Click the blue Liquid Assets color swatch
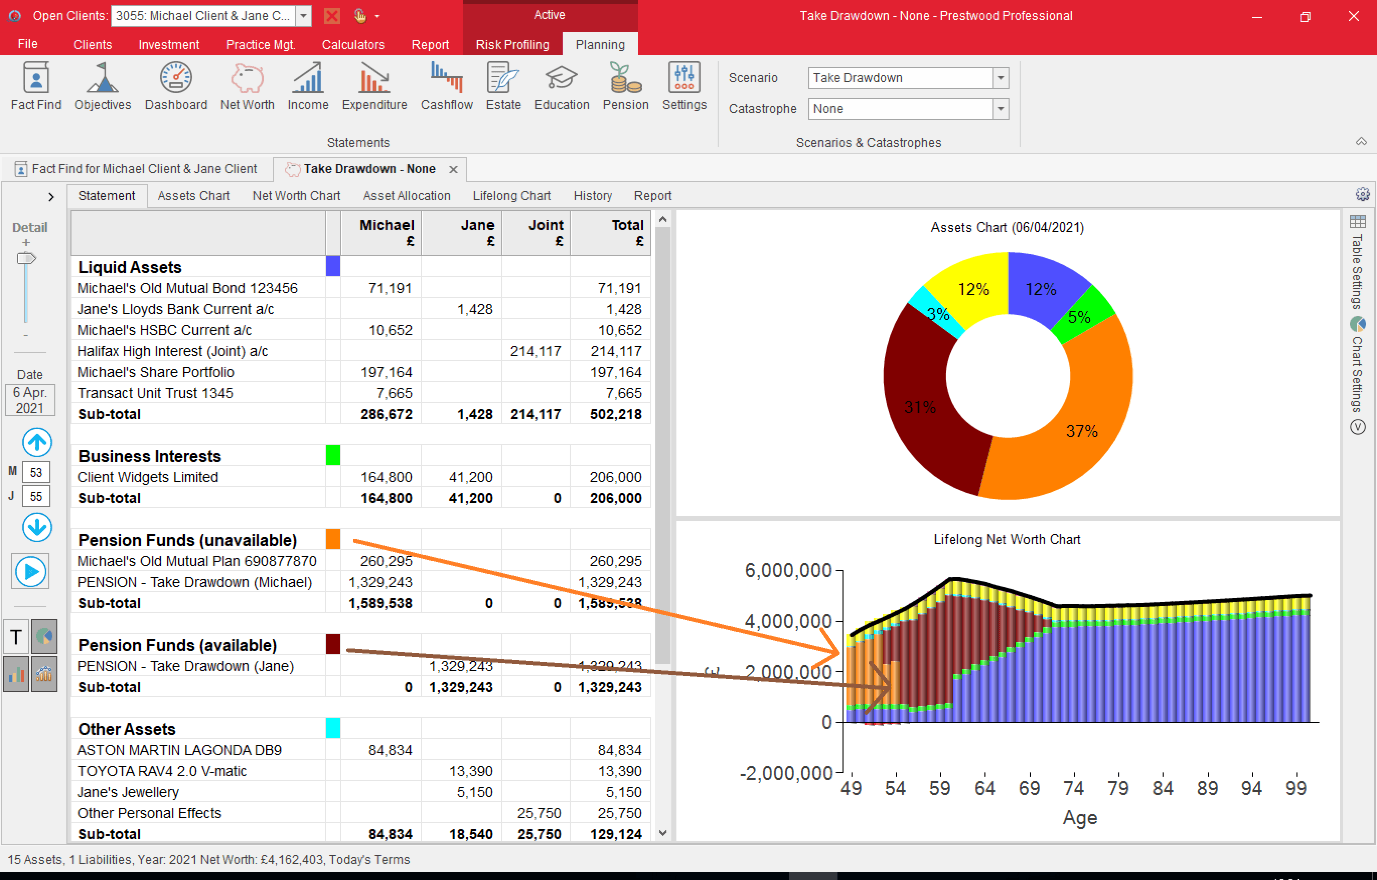Image resolution: width=1377 pixels, height=880 pixels. pos(333,266)
